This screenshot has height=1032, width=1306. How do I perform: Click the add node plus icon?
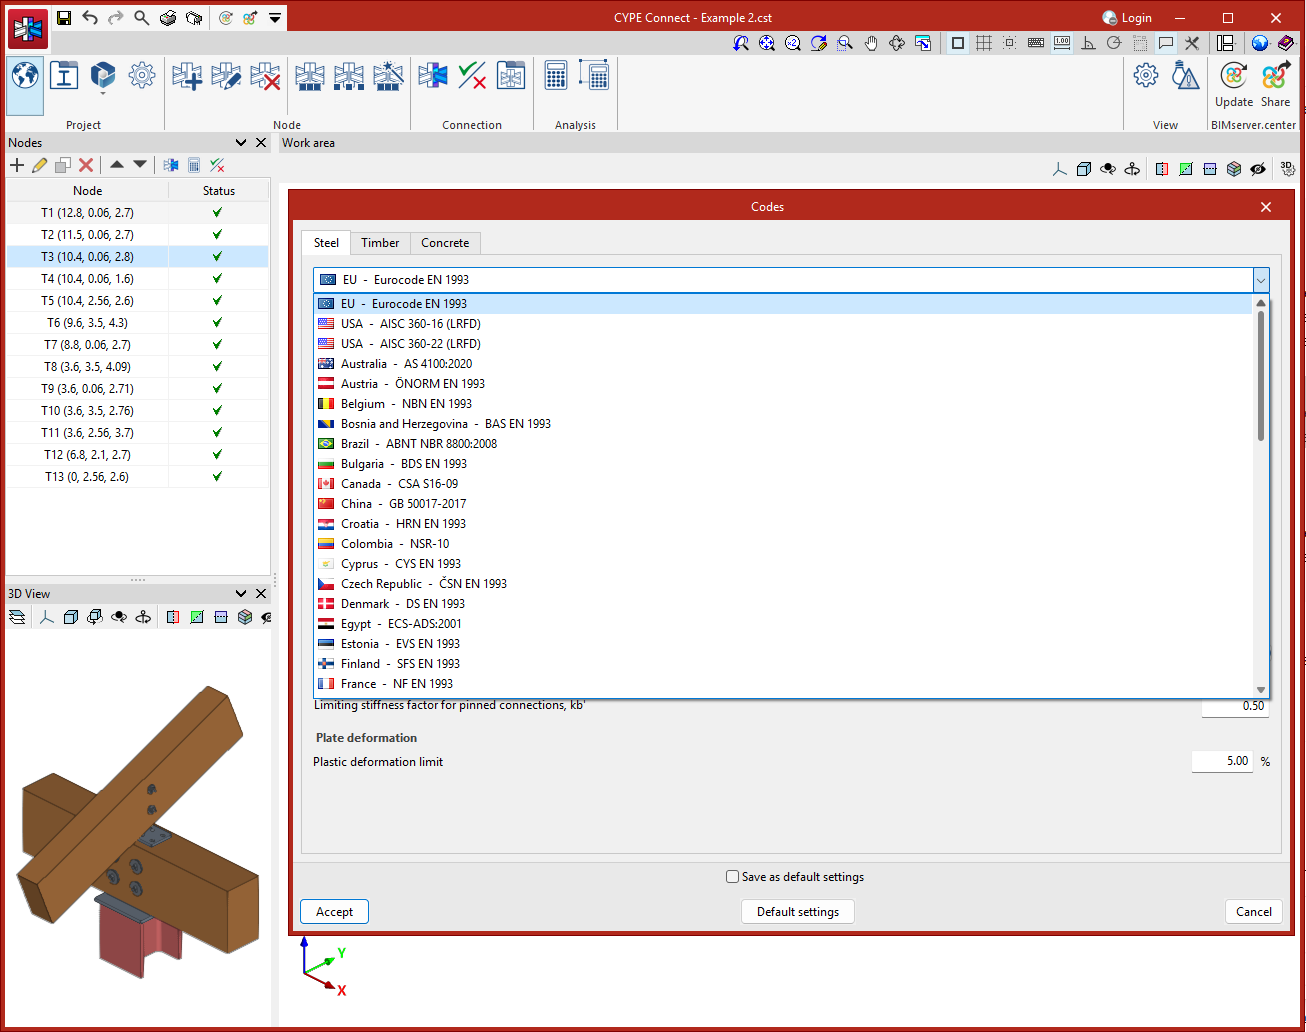coord(17,165)
